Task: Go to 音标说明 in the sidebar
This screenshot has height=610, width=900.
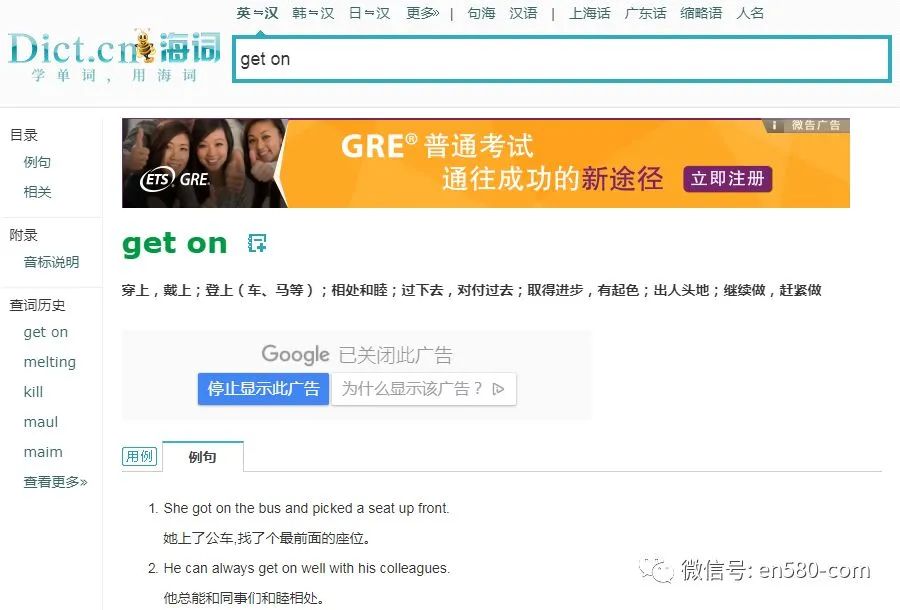Action: (51, 262)
